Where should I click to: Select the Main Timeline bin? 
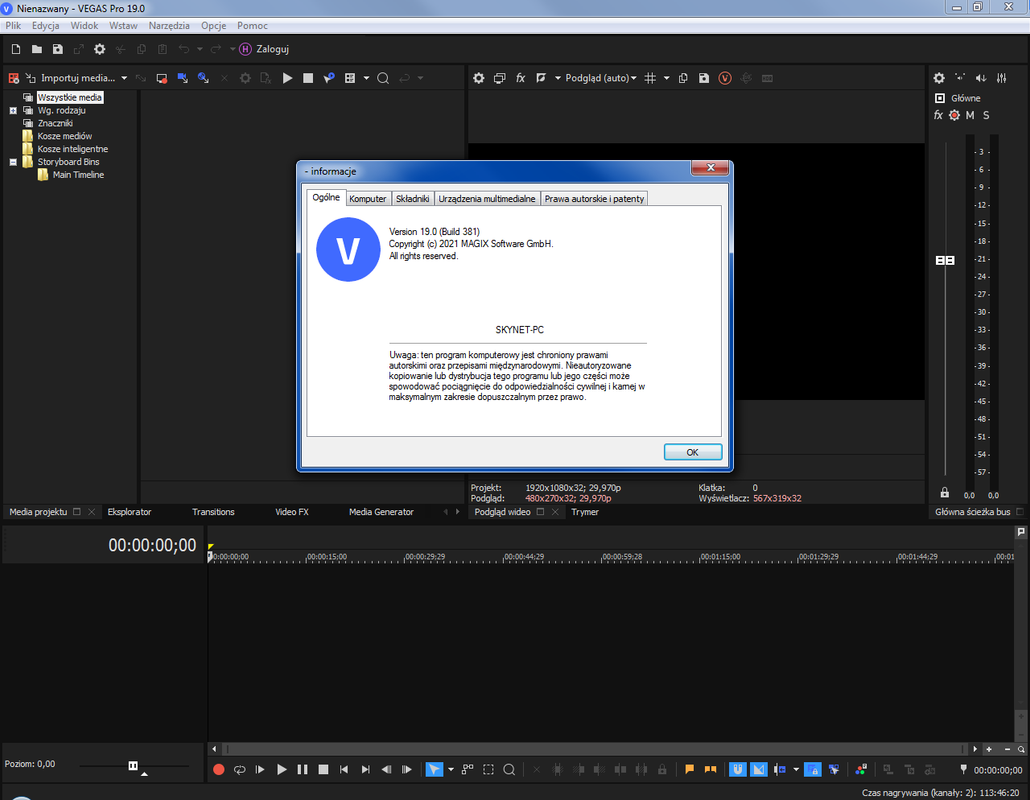click(x=78, y=175)
